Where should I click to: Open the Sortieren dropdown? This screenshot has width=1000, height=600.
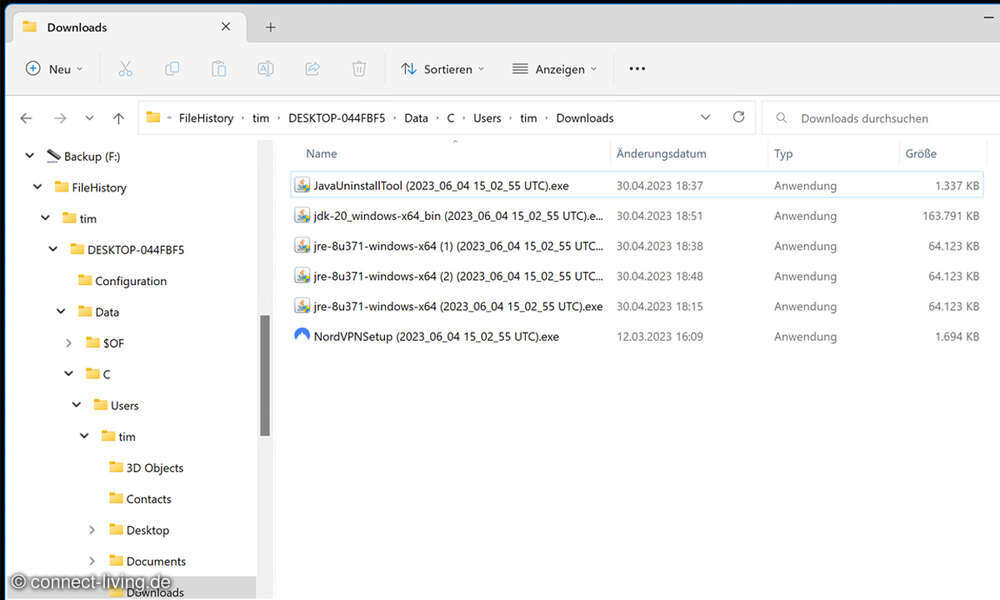click(440, 69)
